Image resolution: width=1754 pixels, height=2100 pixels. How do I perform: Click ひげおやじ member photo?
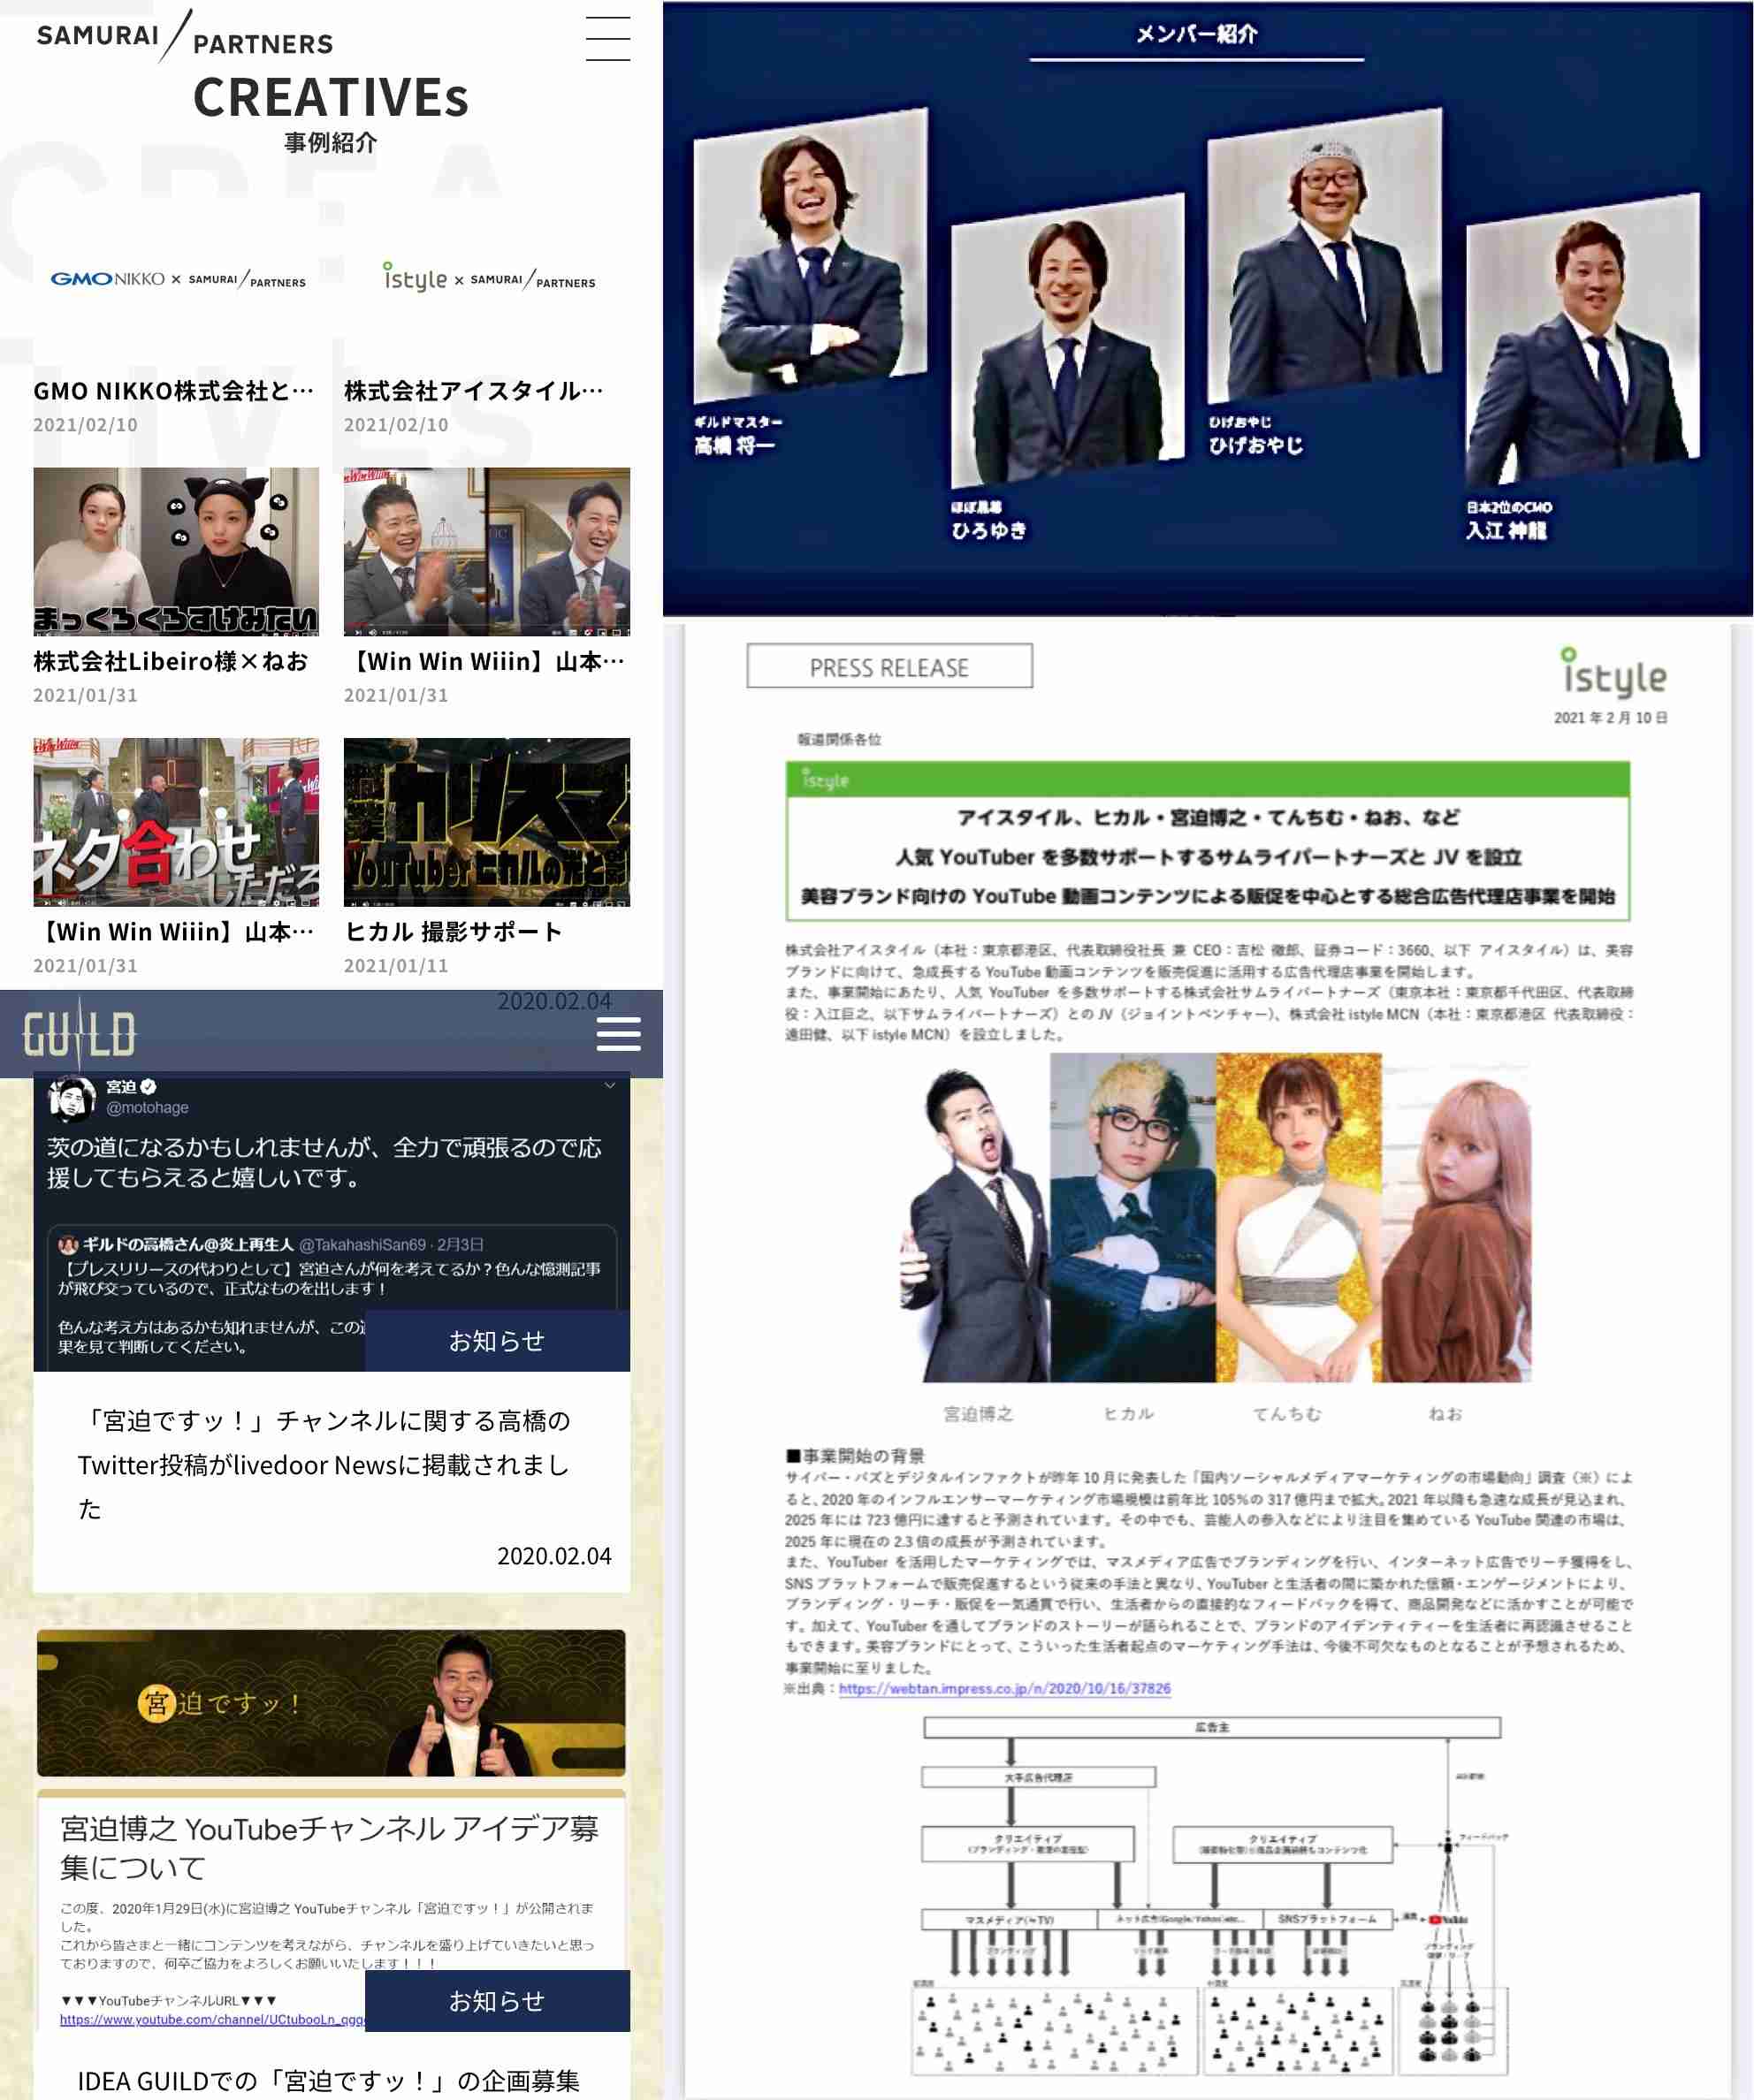tap(1324, 255)
